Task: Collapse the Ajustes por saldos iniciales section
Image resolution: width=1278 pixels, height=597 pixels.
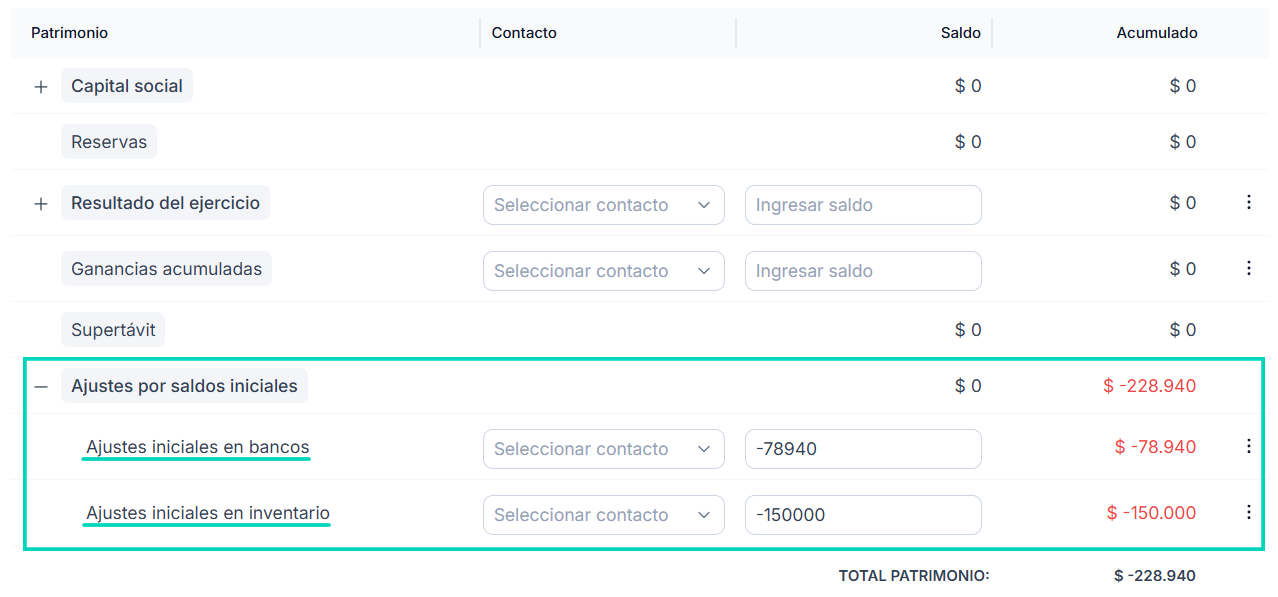Action: pos(40,385)
